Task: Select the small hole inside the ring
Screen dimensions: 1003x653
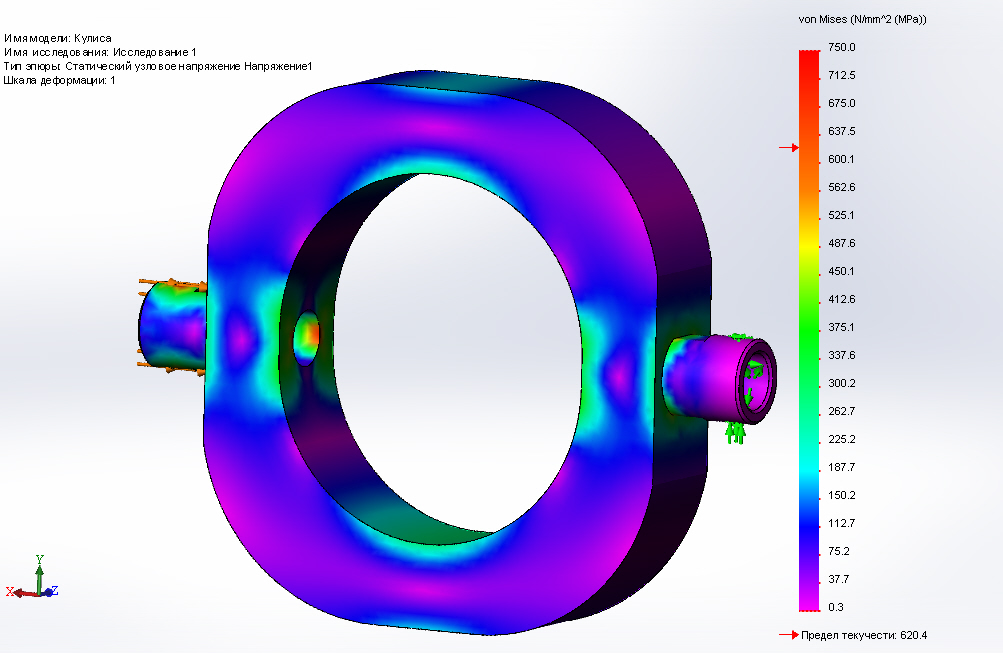Action: pyautogui.click(x=306, y=338)
